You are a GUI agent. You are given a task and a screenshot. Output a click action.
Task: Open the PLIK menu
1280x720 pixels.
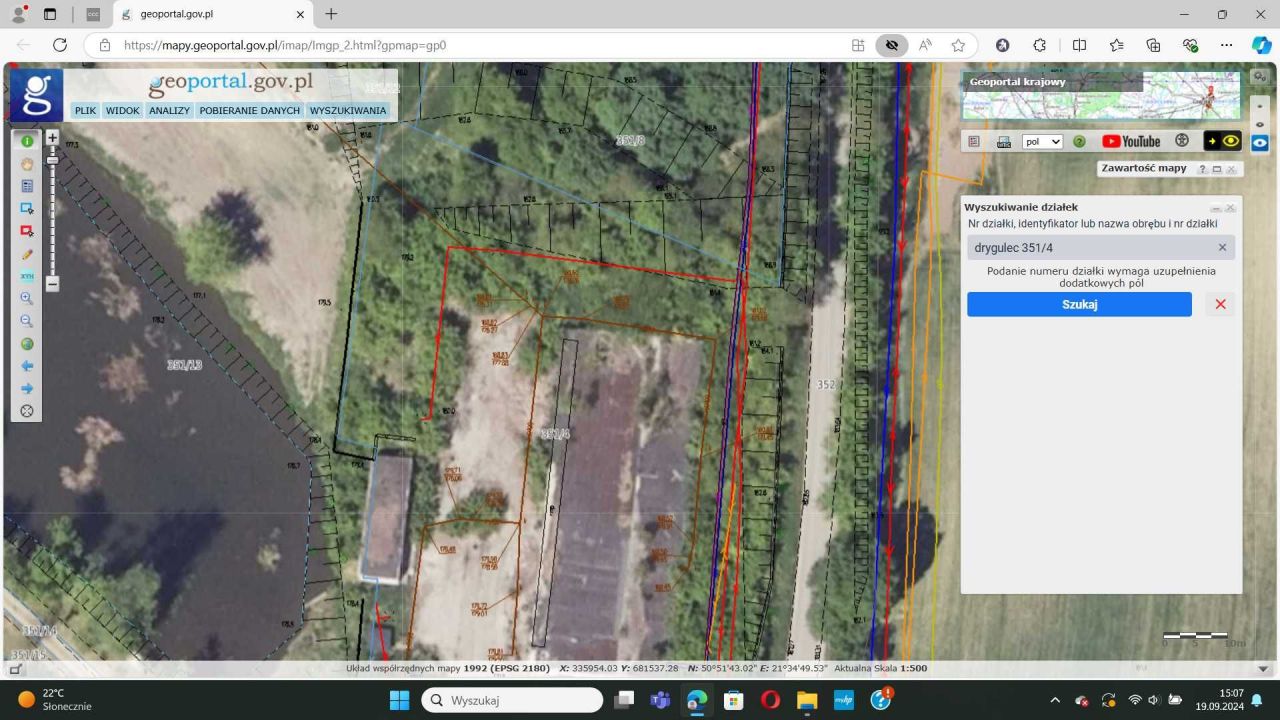(x=86, y=111)
